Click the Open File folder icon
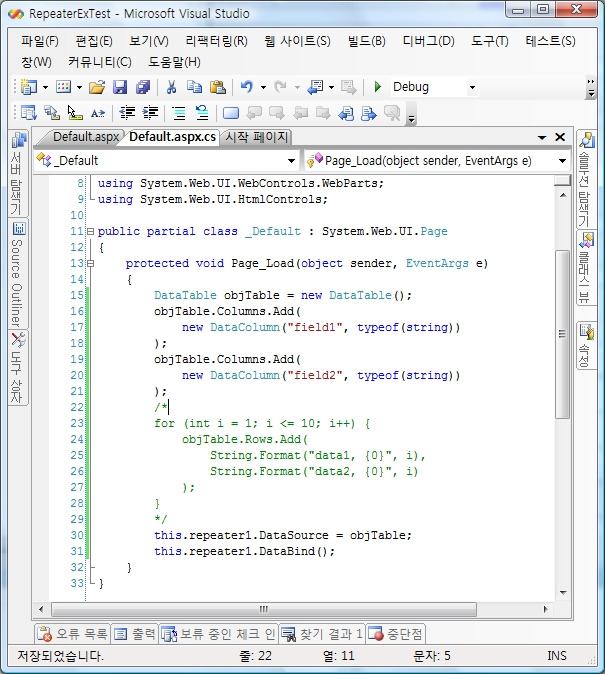The image size is (605, 674). pos(97,87)
